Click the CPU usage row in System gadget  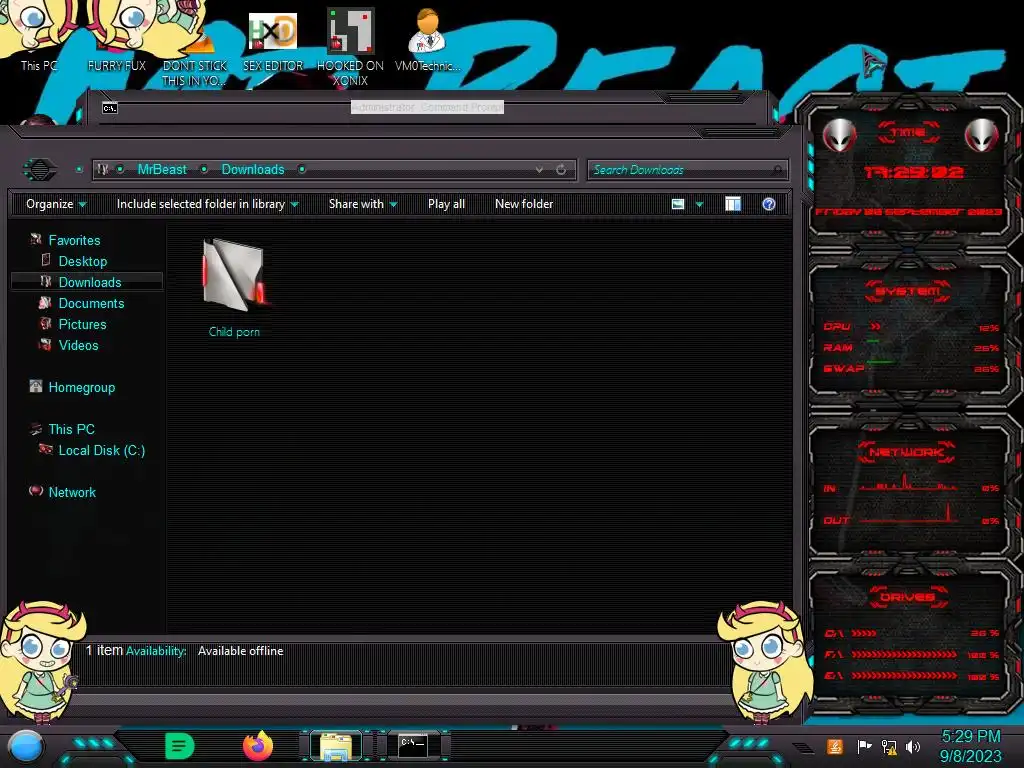tap(910, 327)
